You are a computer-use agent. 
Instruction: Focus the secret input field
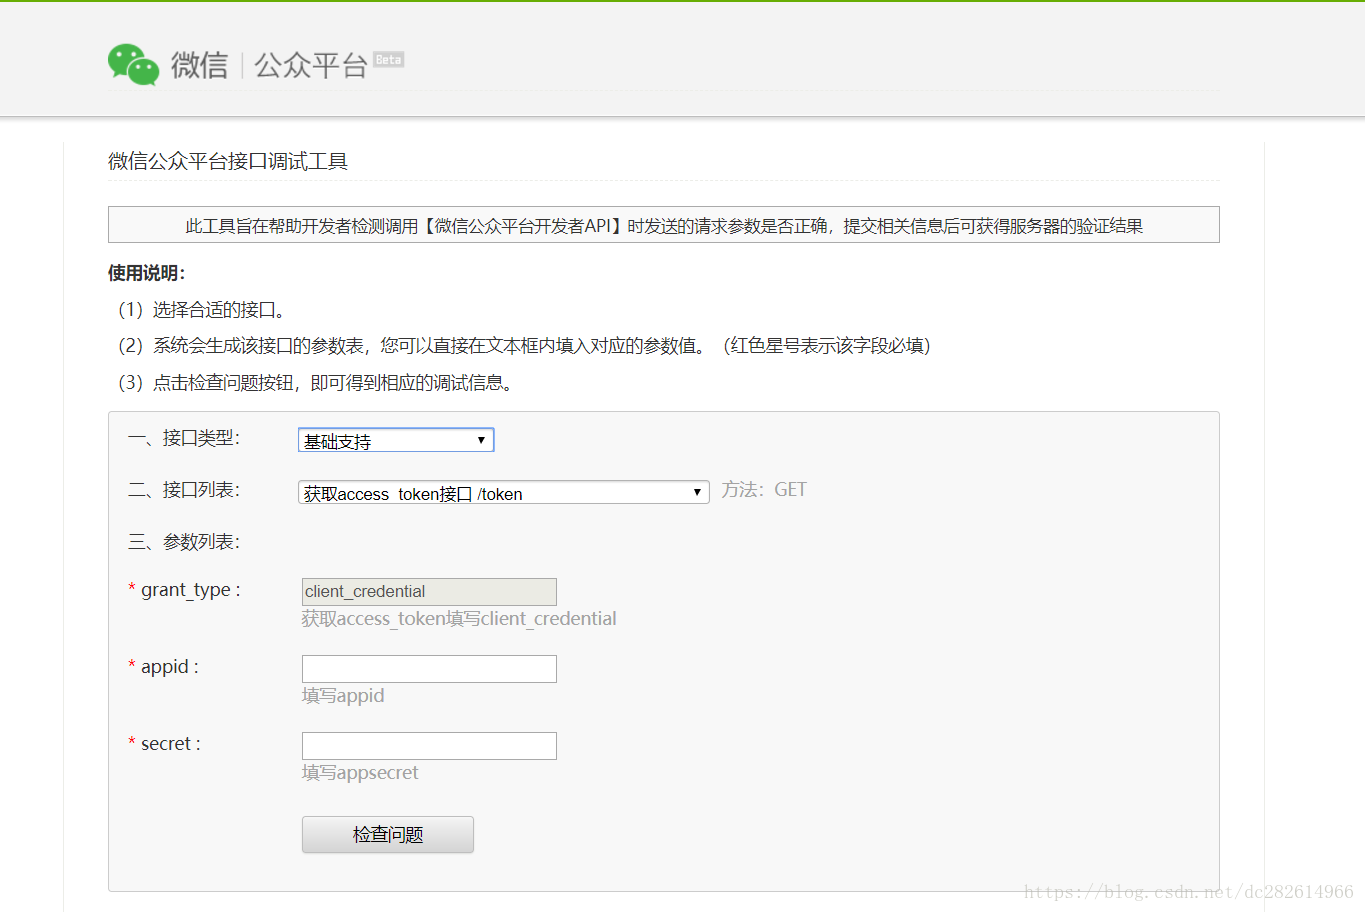point(429,746)
